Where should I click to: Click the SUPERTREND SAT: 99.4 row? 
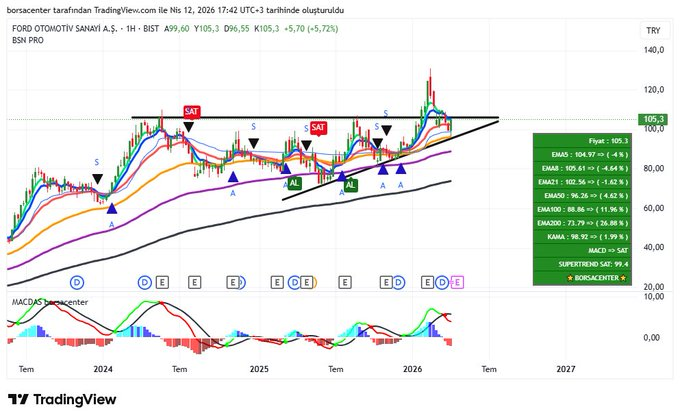pos(582,264)
